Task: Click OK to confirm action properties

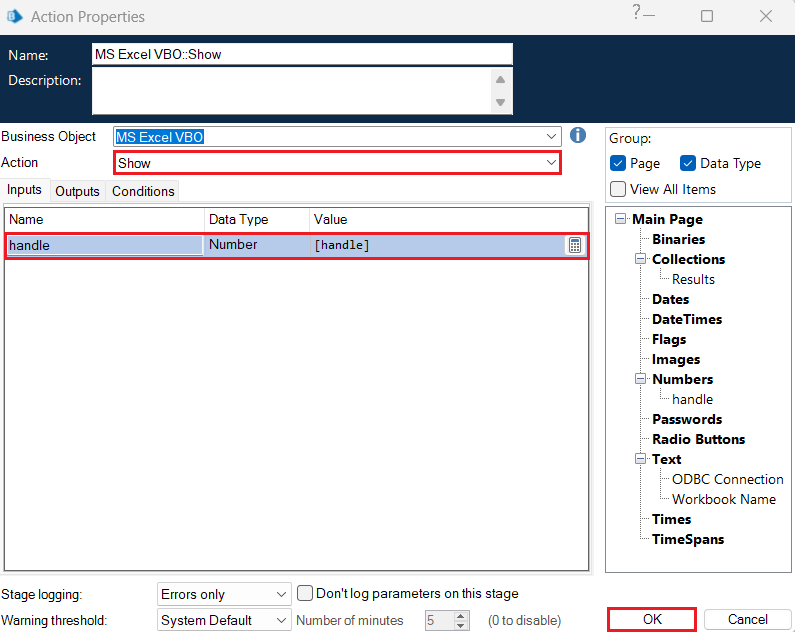Action: pyautogui.click(x=652, y=620)
